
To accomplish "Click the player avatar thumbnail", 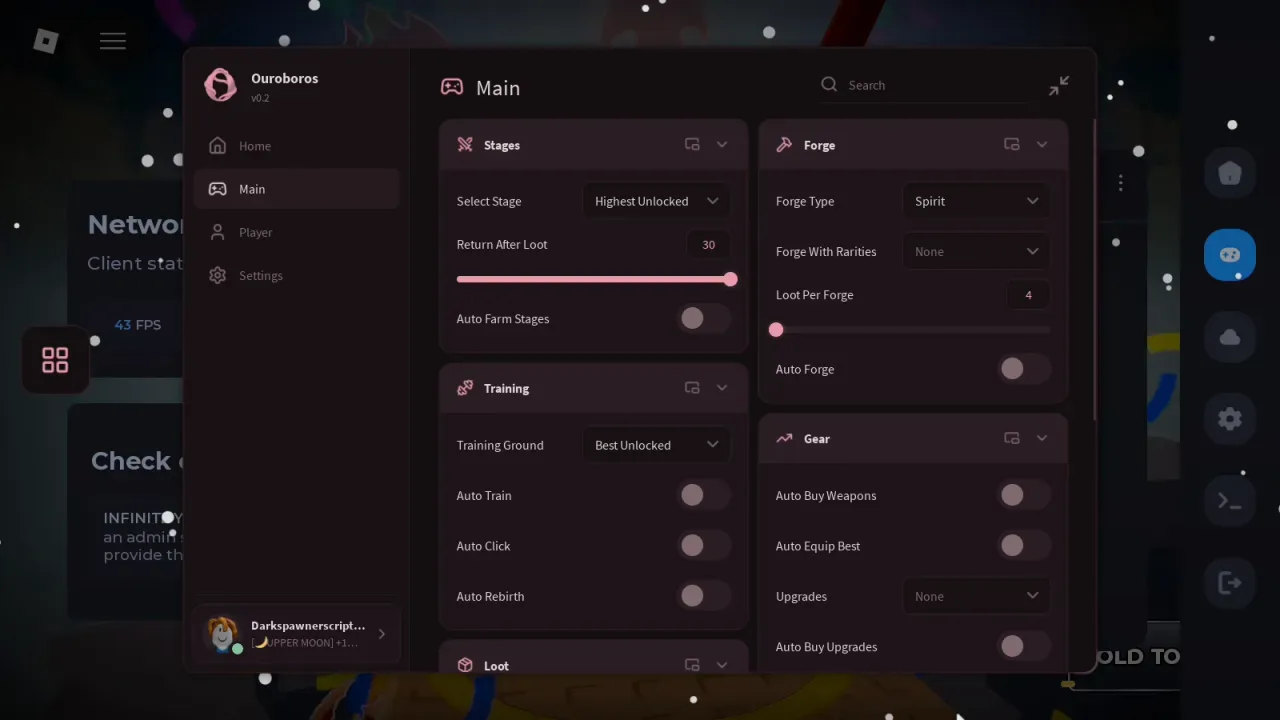I will click(x=222, y=633).
